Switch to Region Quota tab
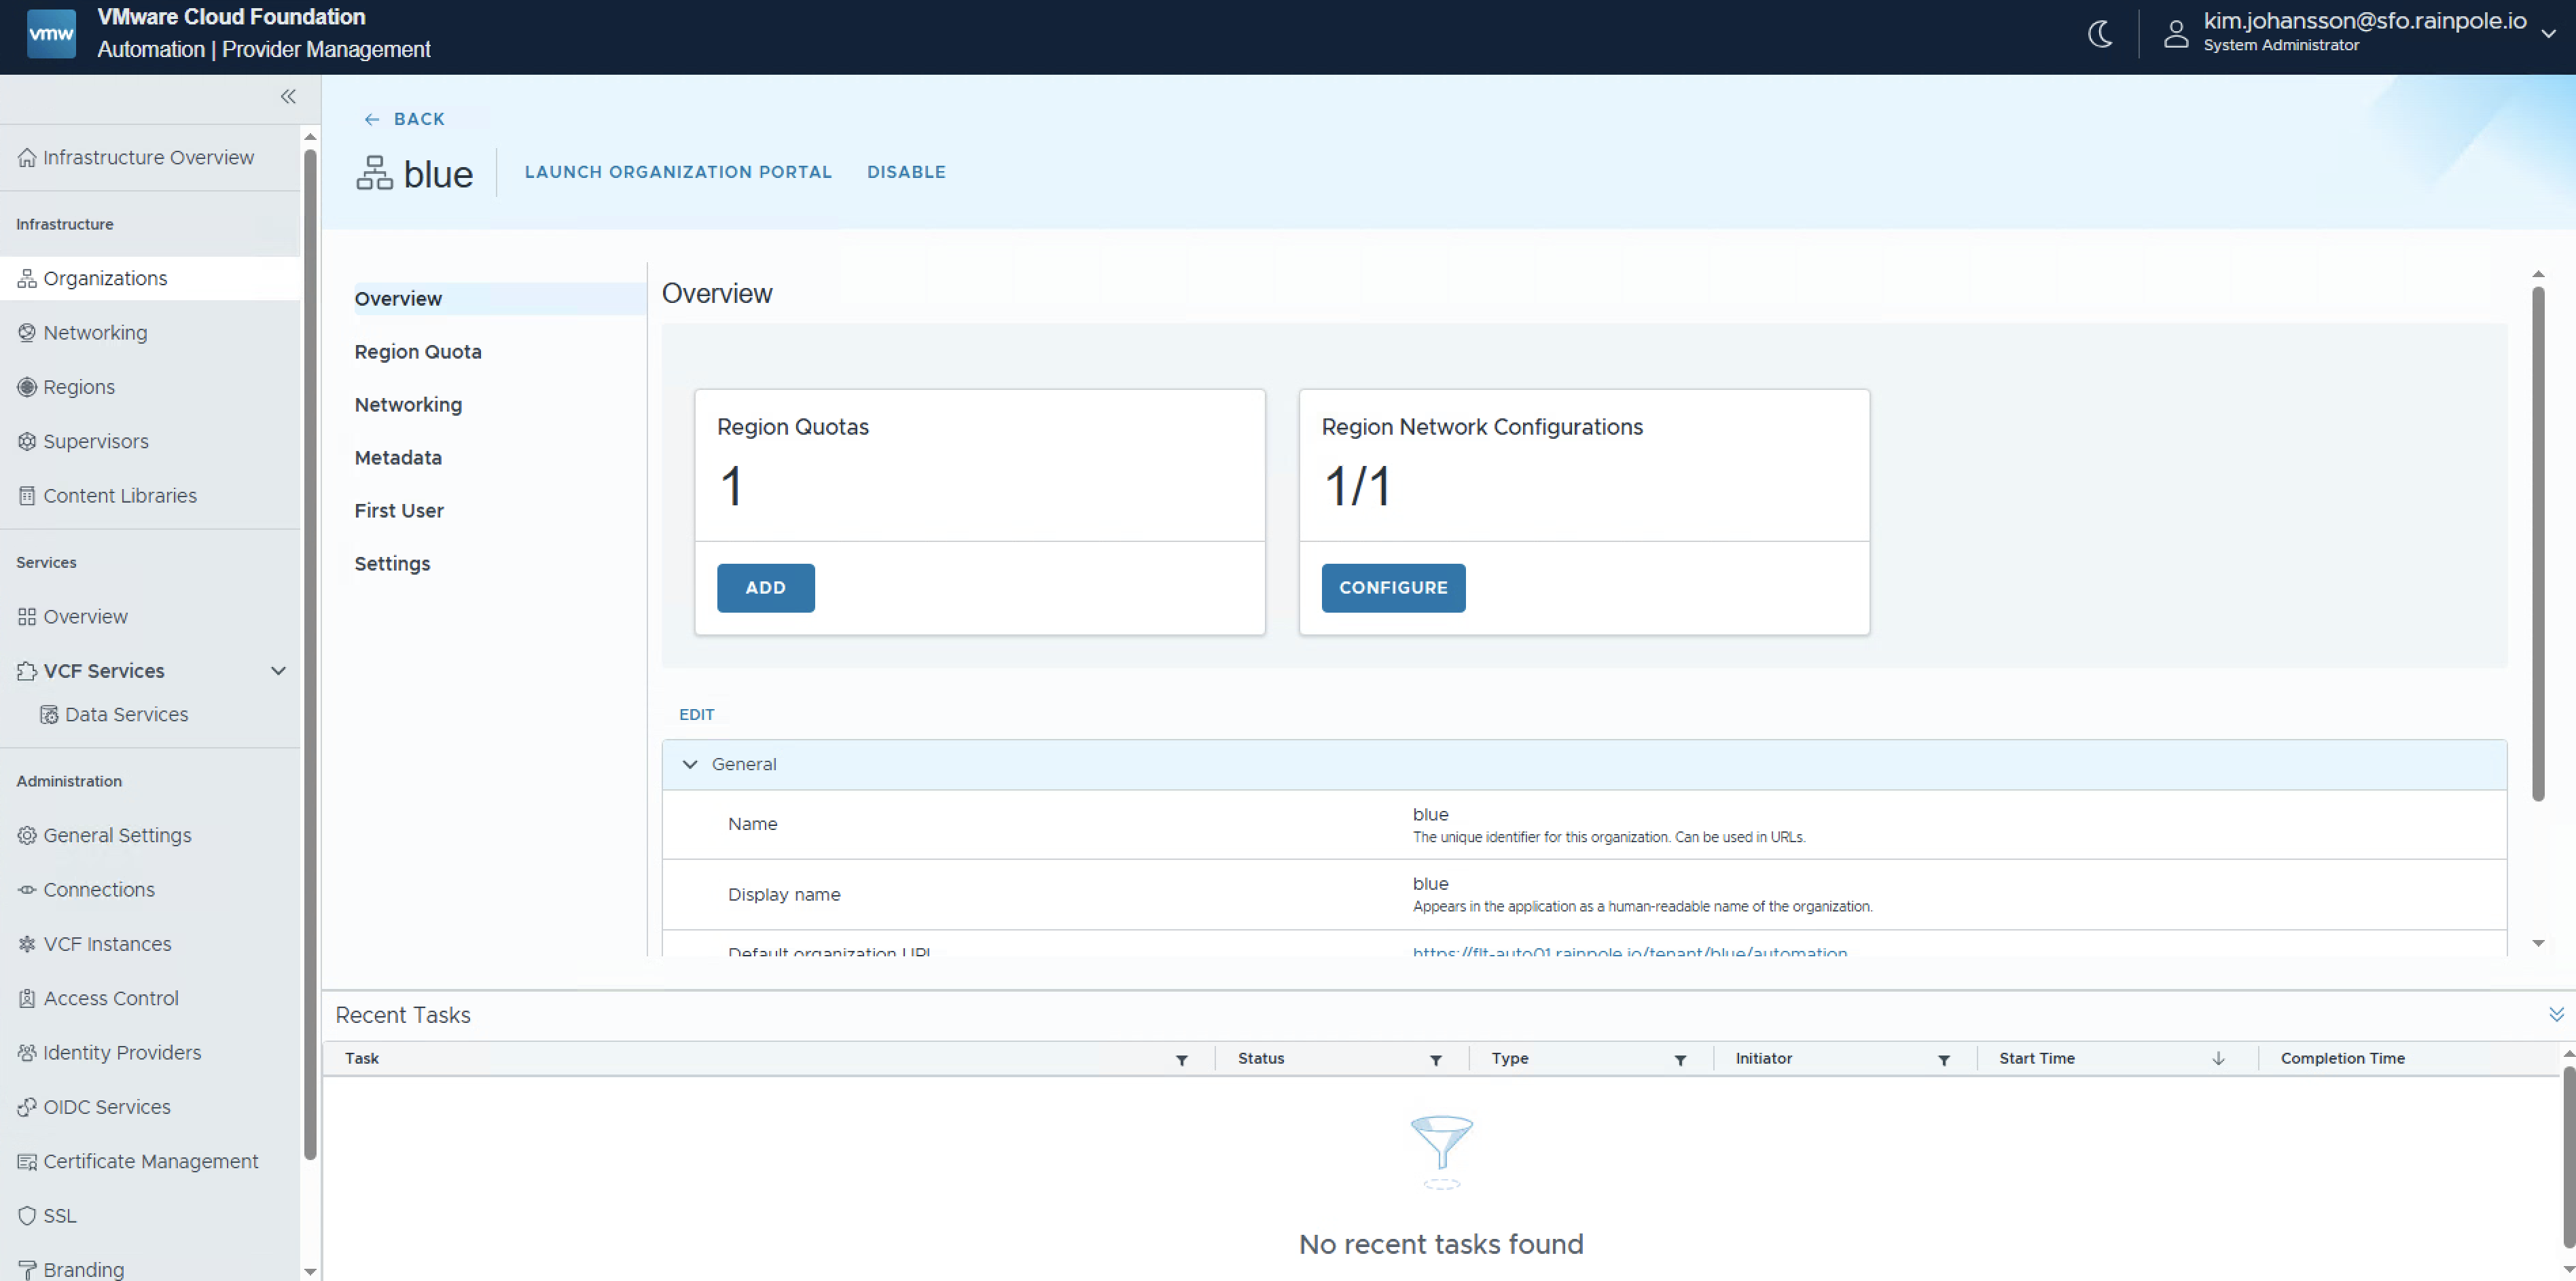This screenshot has height=1281, width=2576. [x=418, y=352]
